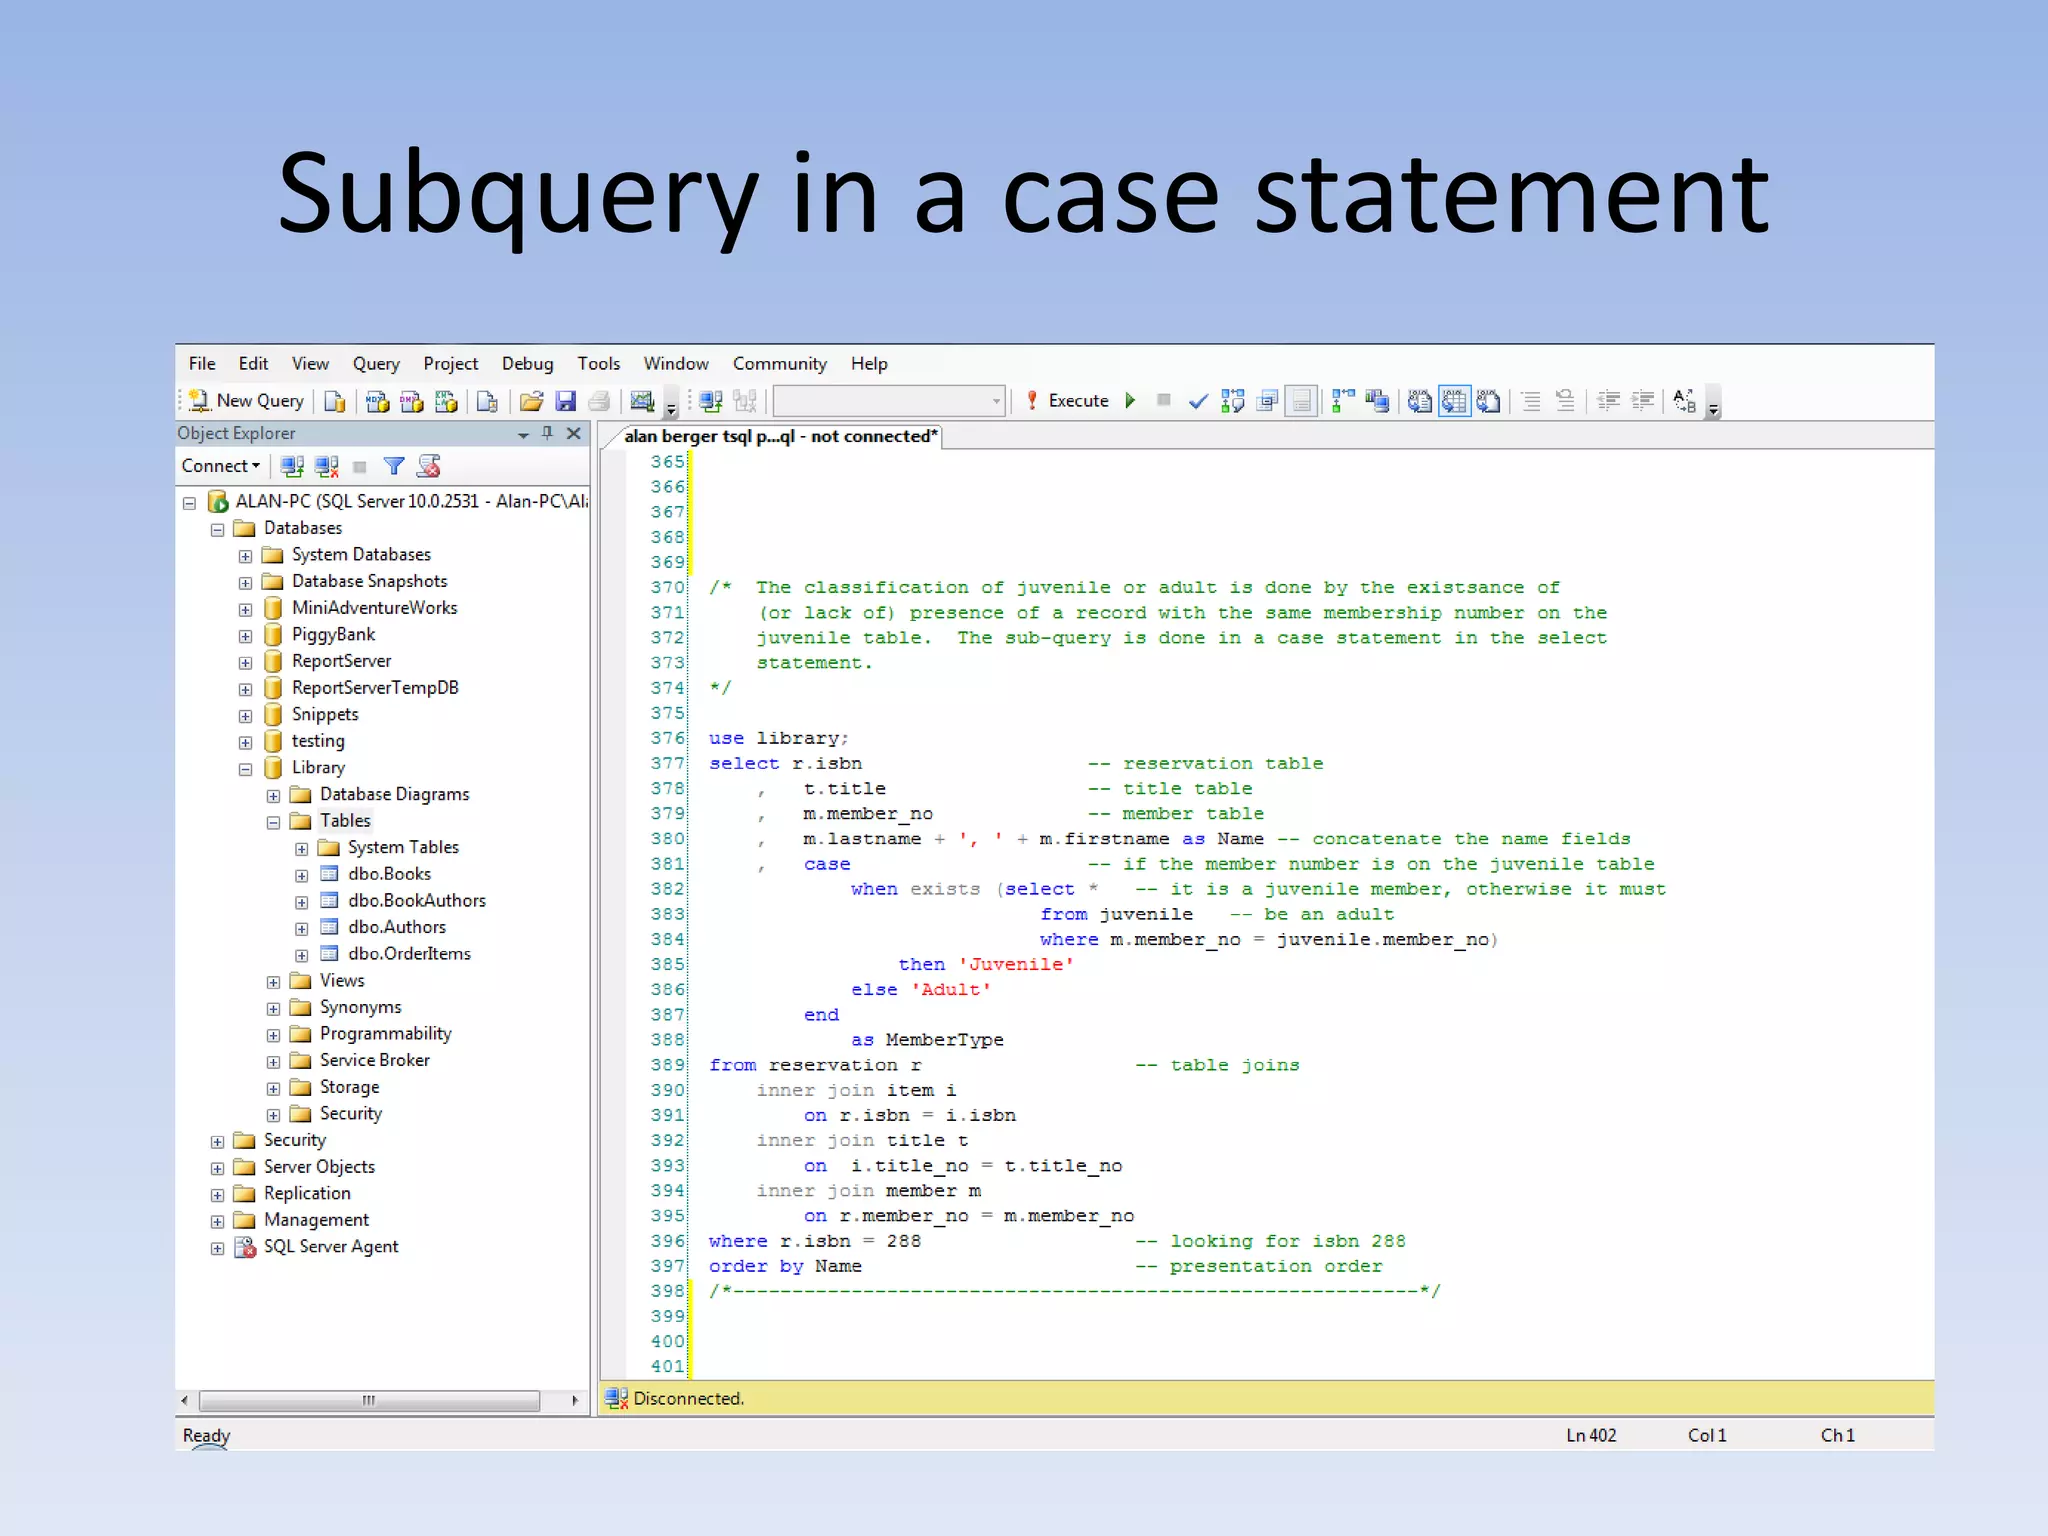
Task: Collapse the Library database node
Action: click(x=245, y=769)
